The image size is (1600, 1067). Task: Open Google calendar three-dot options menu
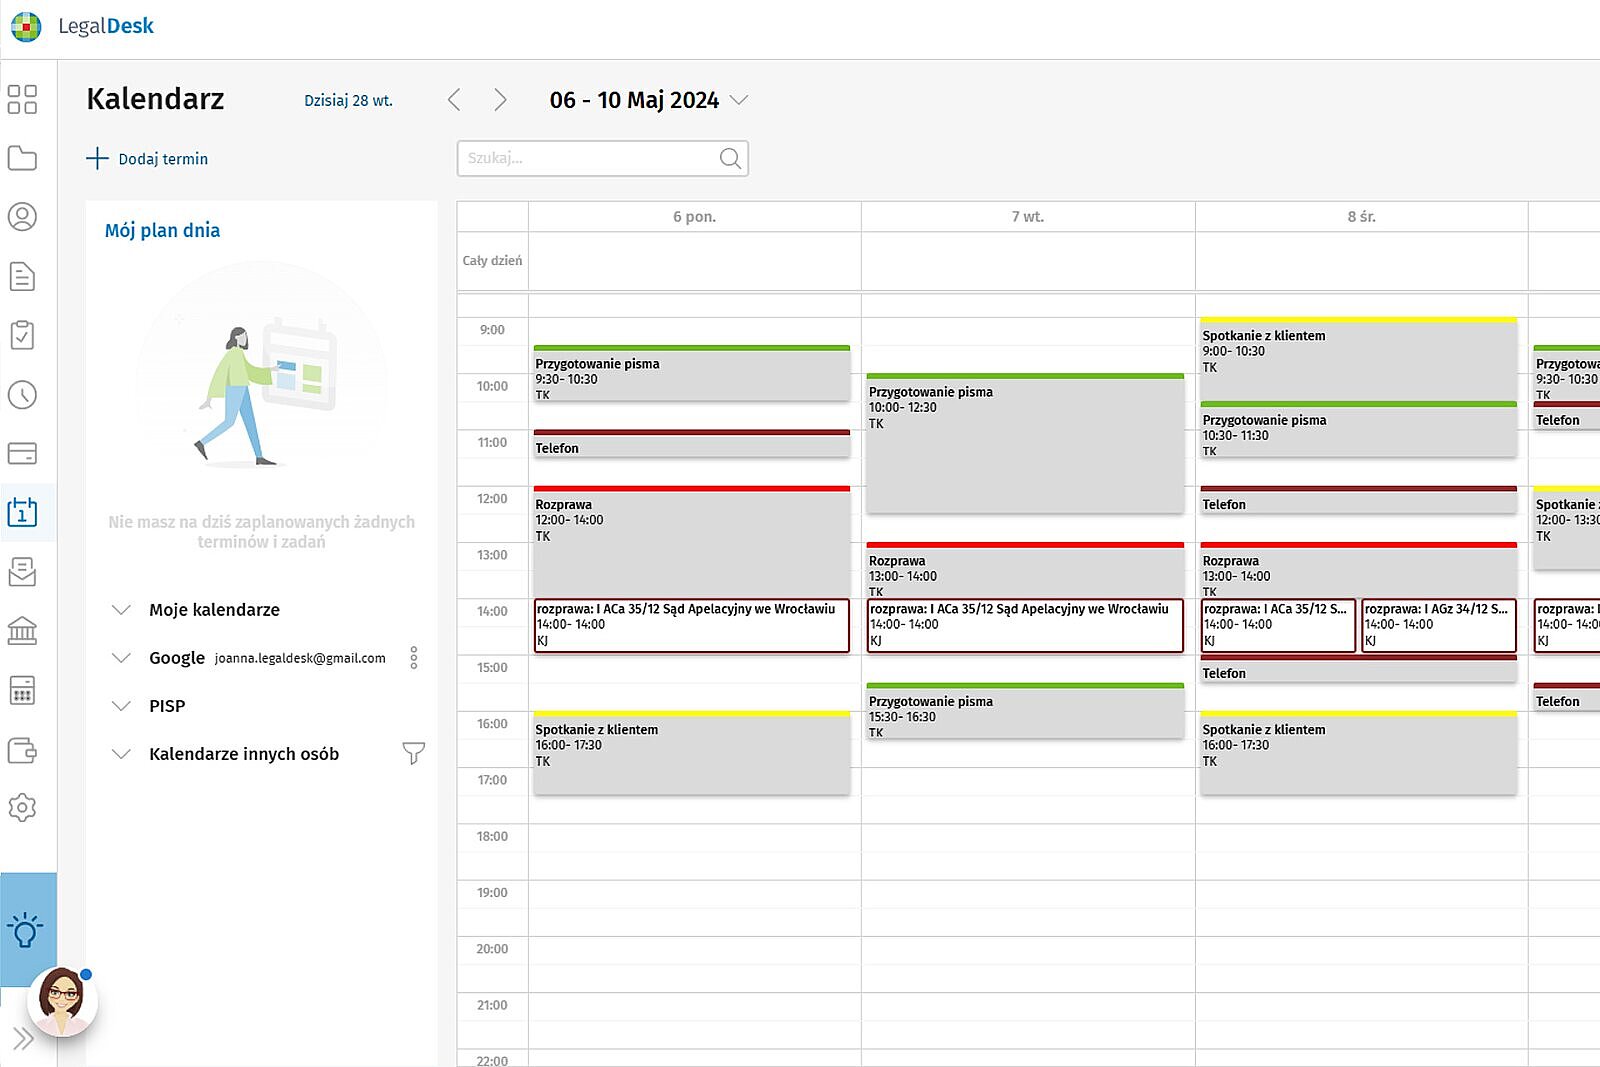point(414,657)
